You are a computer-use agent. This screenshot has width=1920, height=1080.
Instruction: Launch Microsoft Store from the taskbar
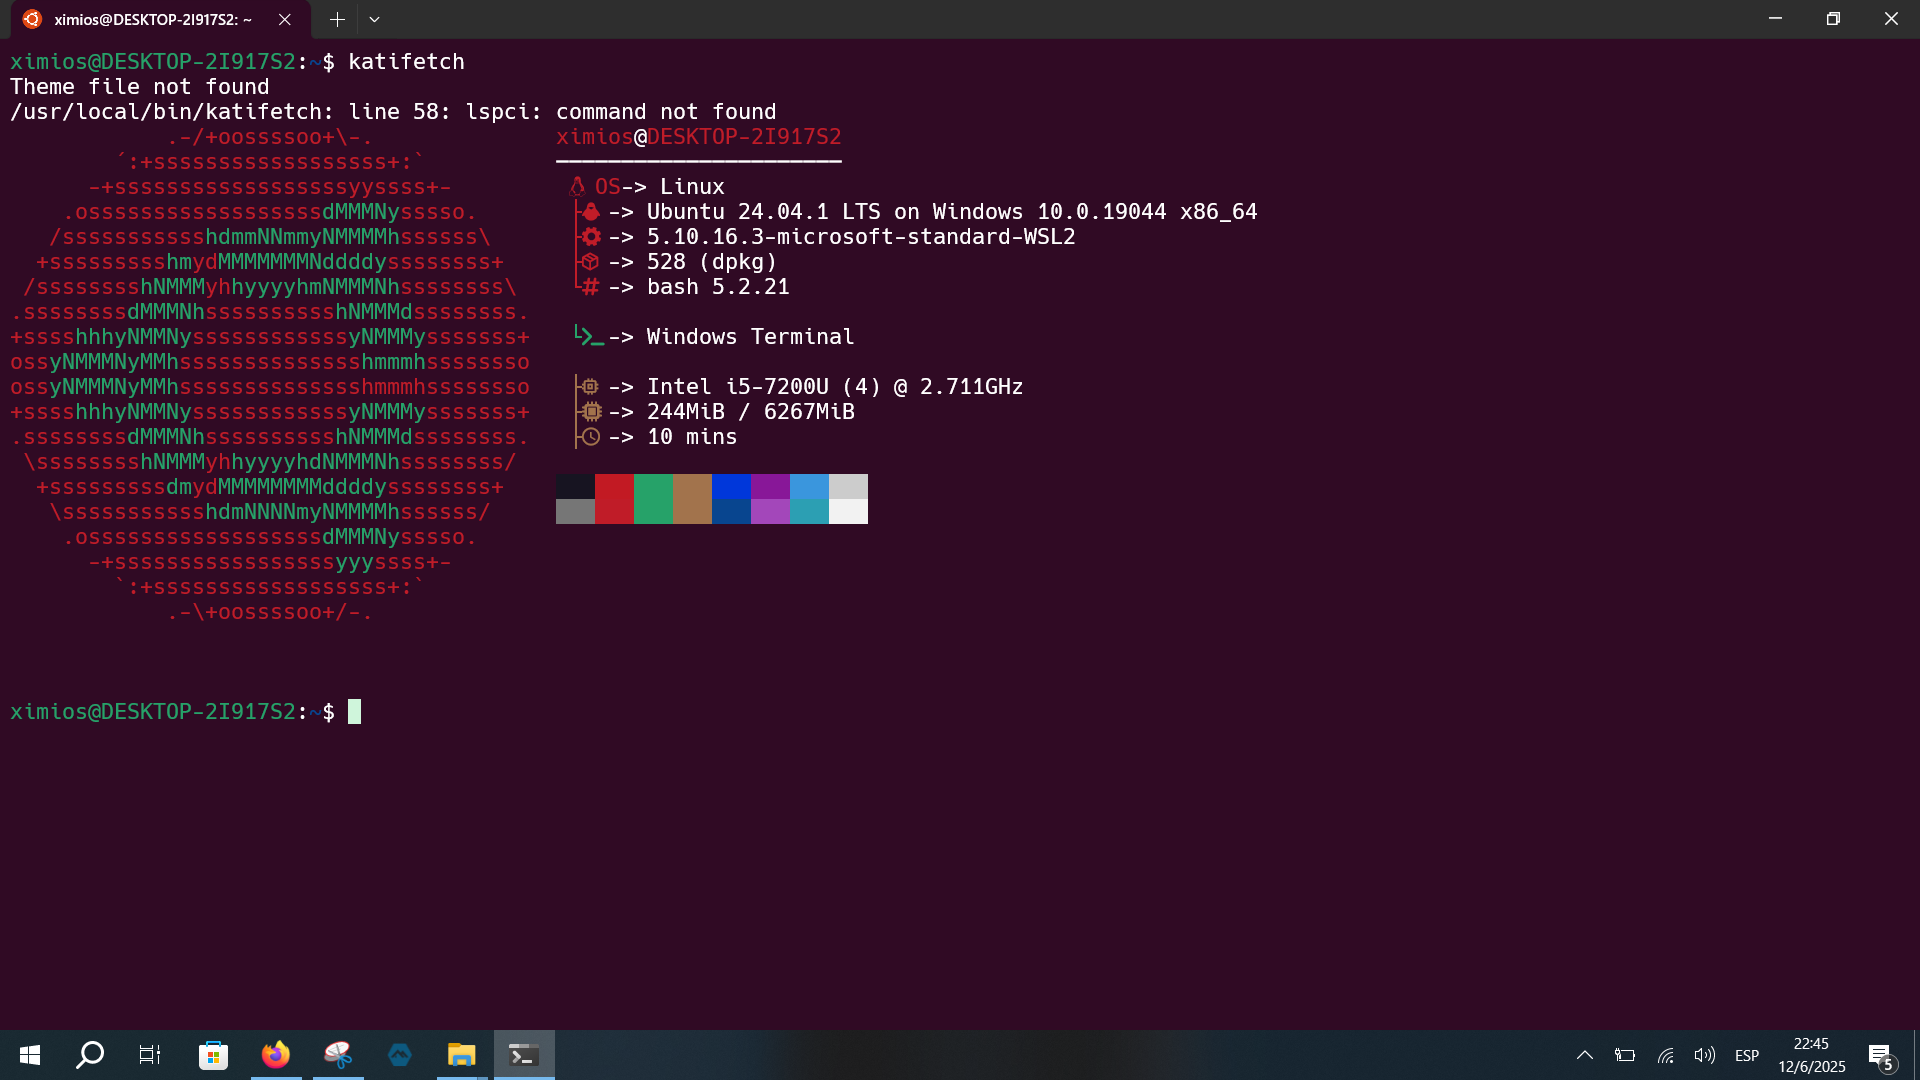tap(213, 1054)
